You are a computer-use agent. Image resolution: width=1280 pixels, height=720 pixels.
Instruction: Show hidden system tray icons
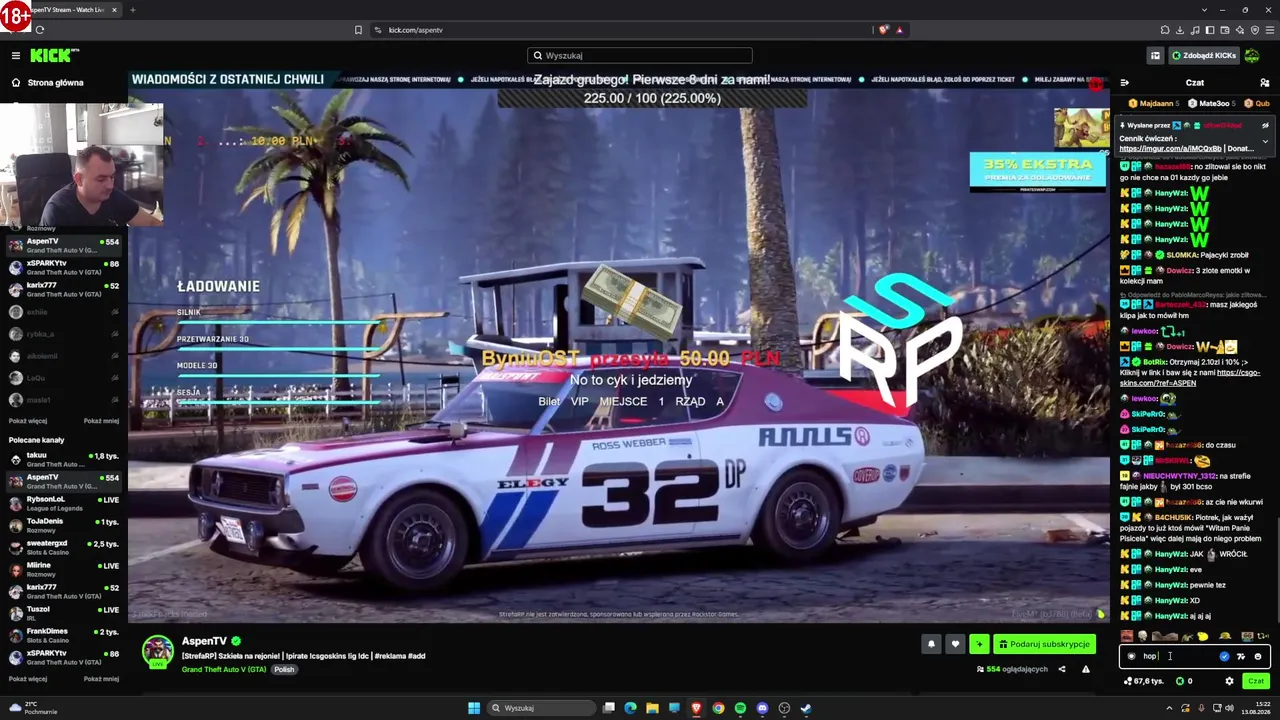point(1170,708)
